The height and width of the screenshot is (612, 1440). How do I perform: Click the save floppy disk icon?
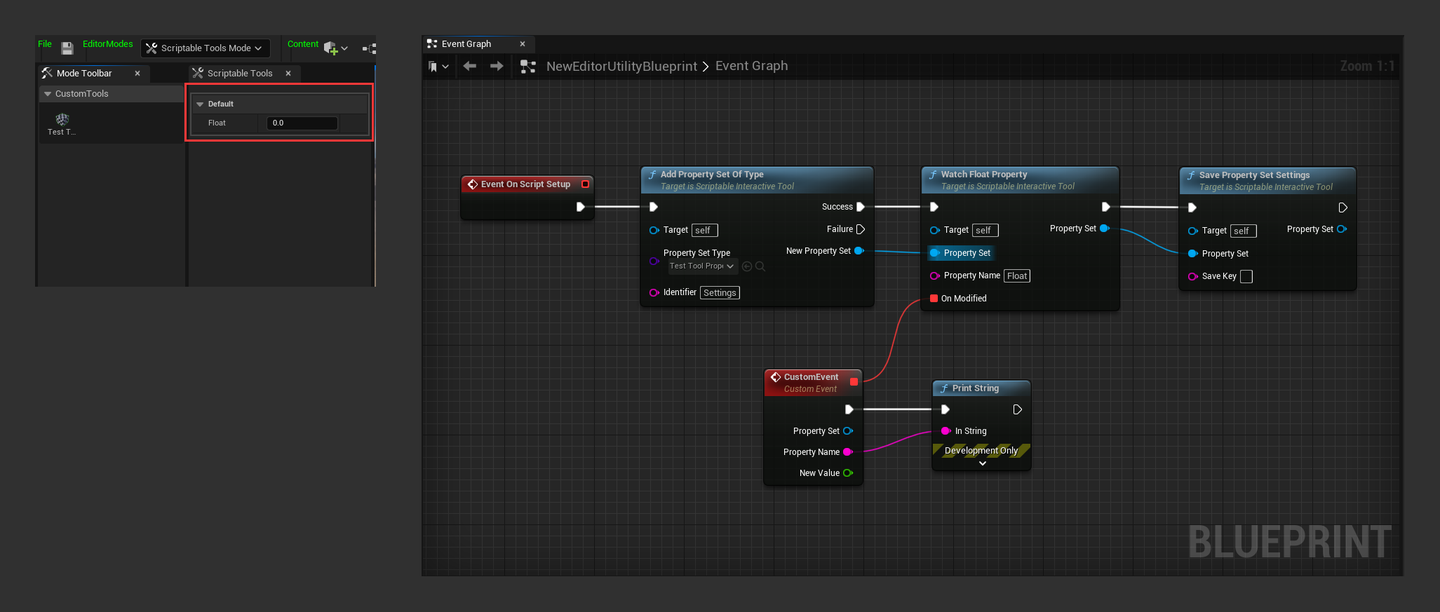coord(69,49)
